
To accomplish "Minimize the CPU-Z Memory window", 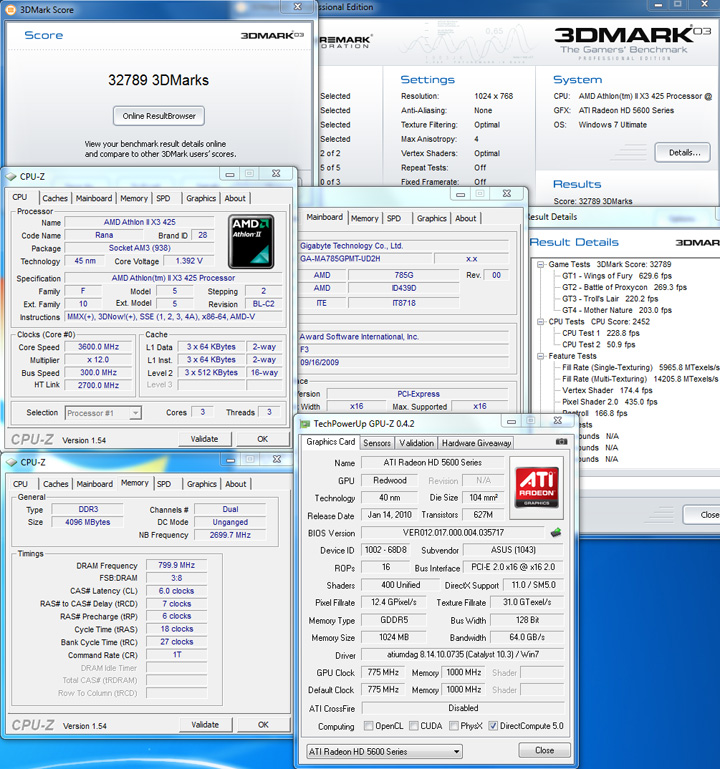I will 231,460.
